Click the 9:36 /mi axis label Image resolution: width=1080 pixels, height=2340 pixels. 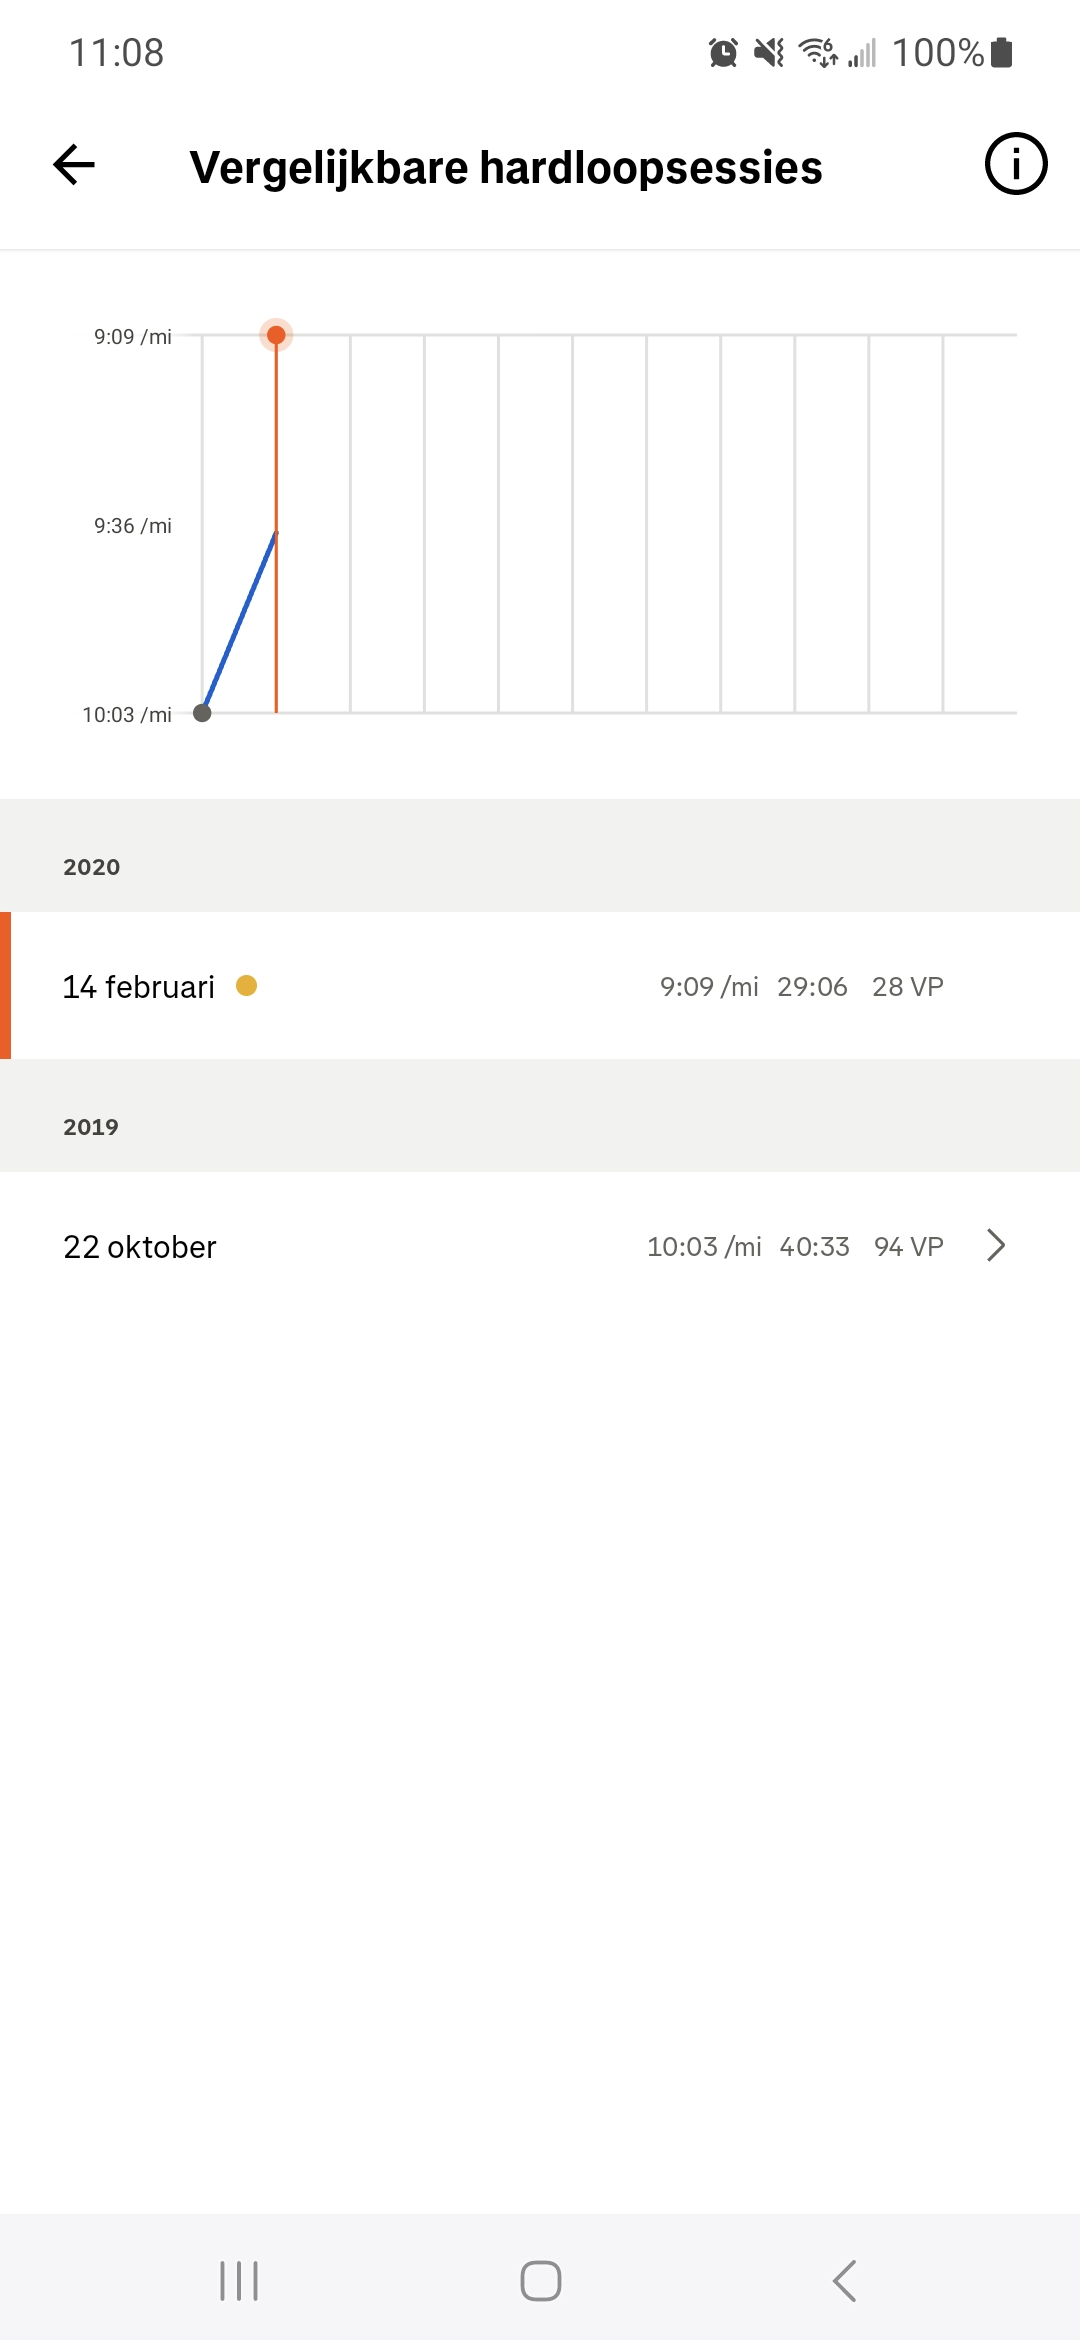tap(133, 526)
